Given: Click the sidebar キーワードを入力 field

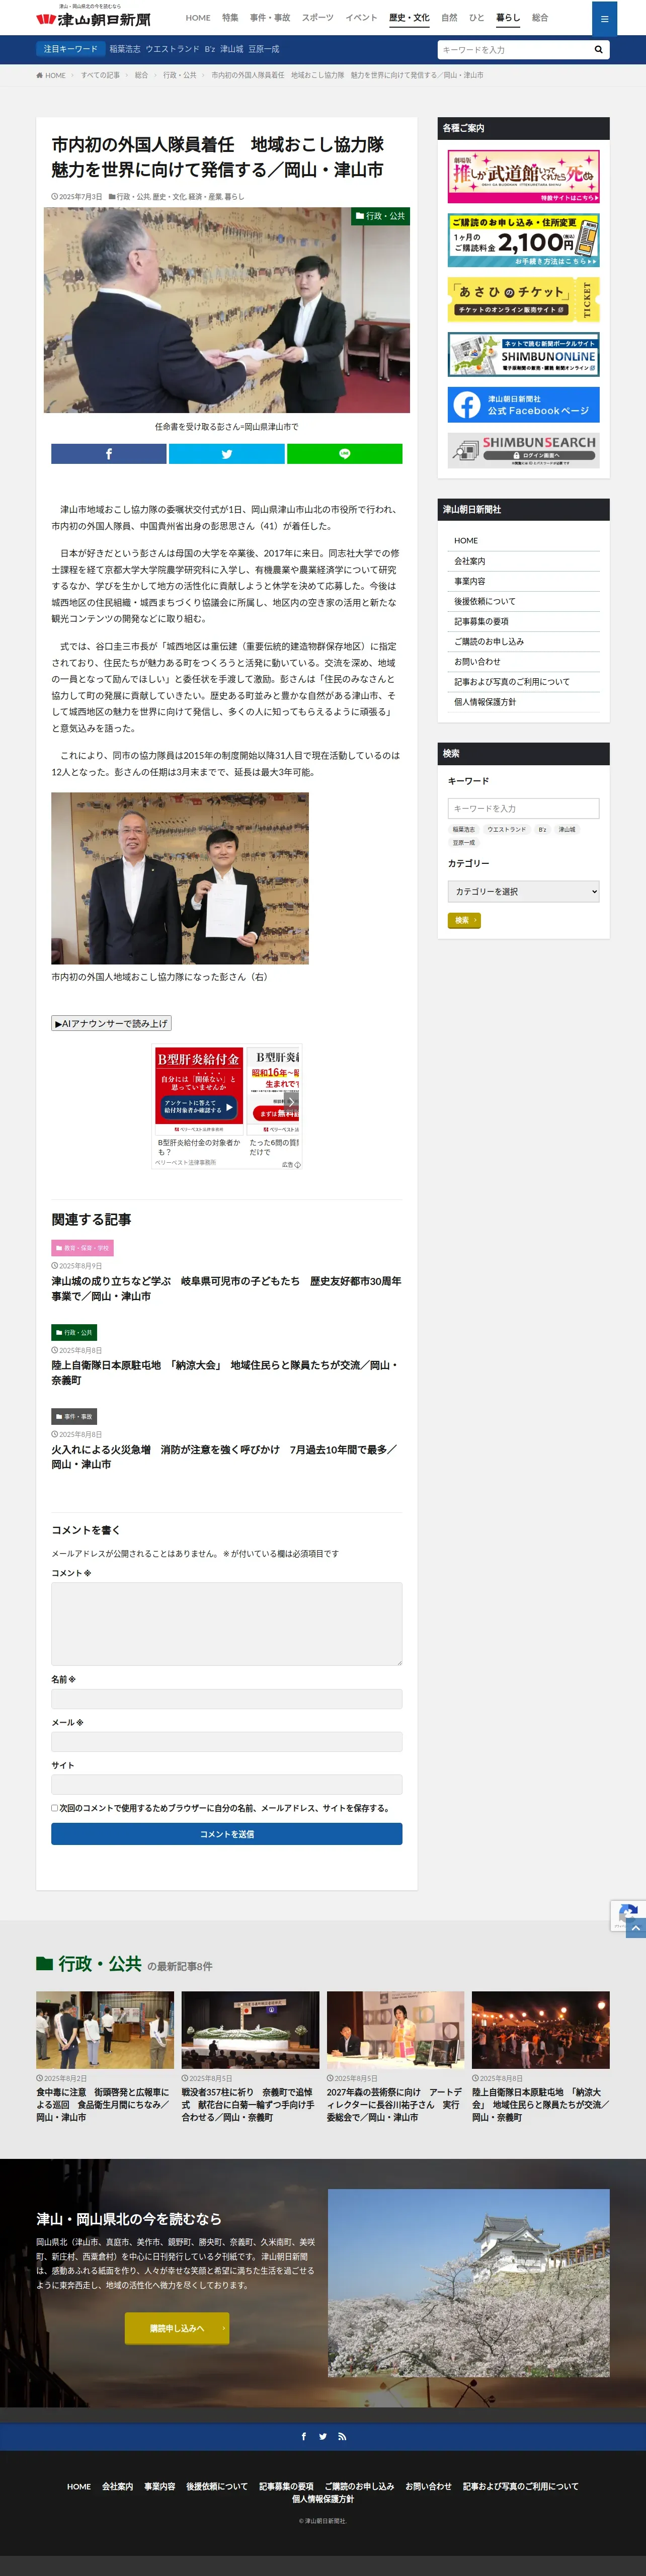Looking at the screenshot, I should (524, 808).
